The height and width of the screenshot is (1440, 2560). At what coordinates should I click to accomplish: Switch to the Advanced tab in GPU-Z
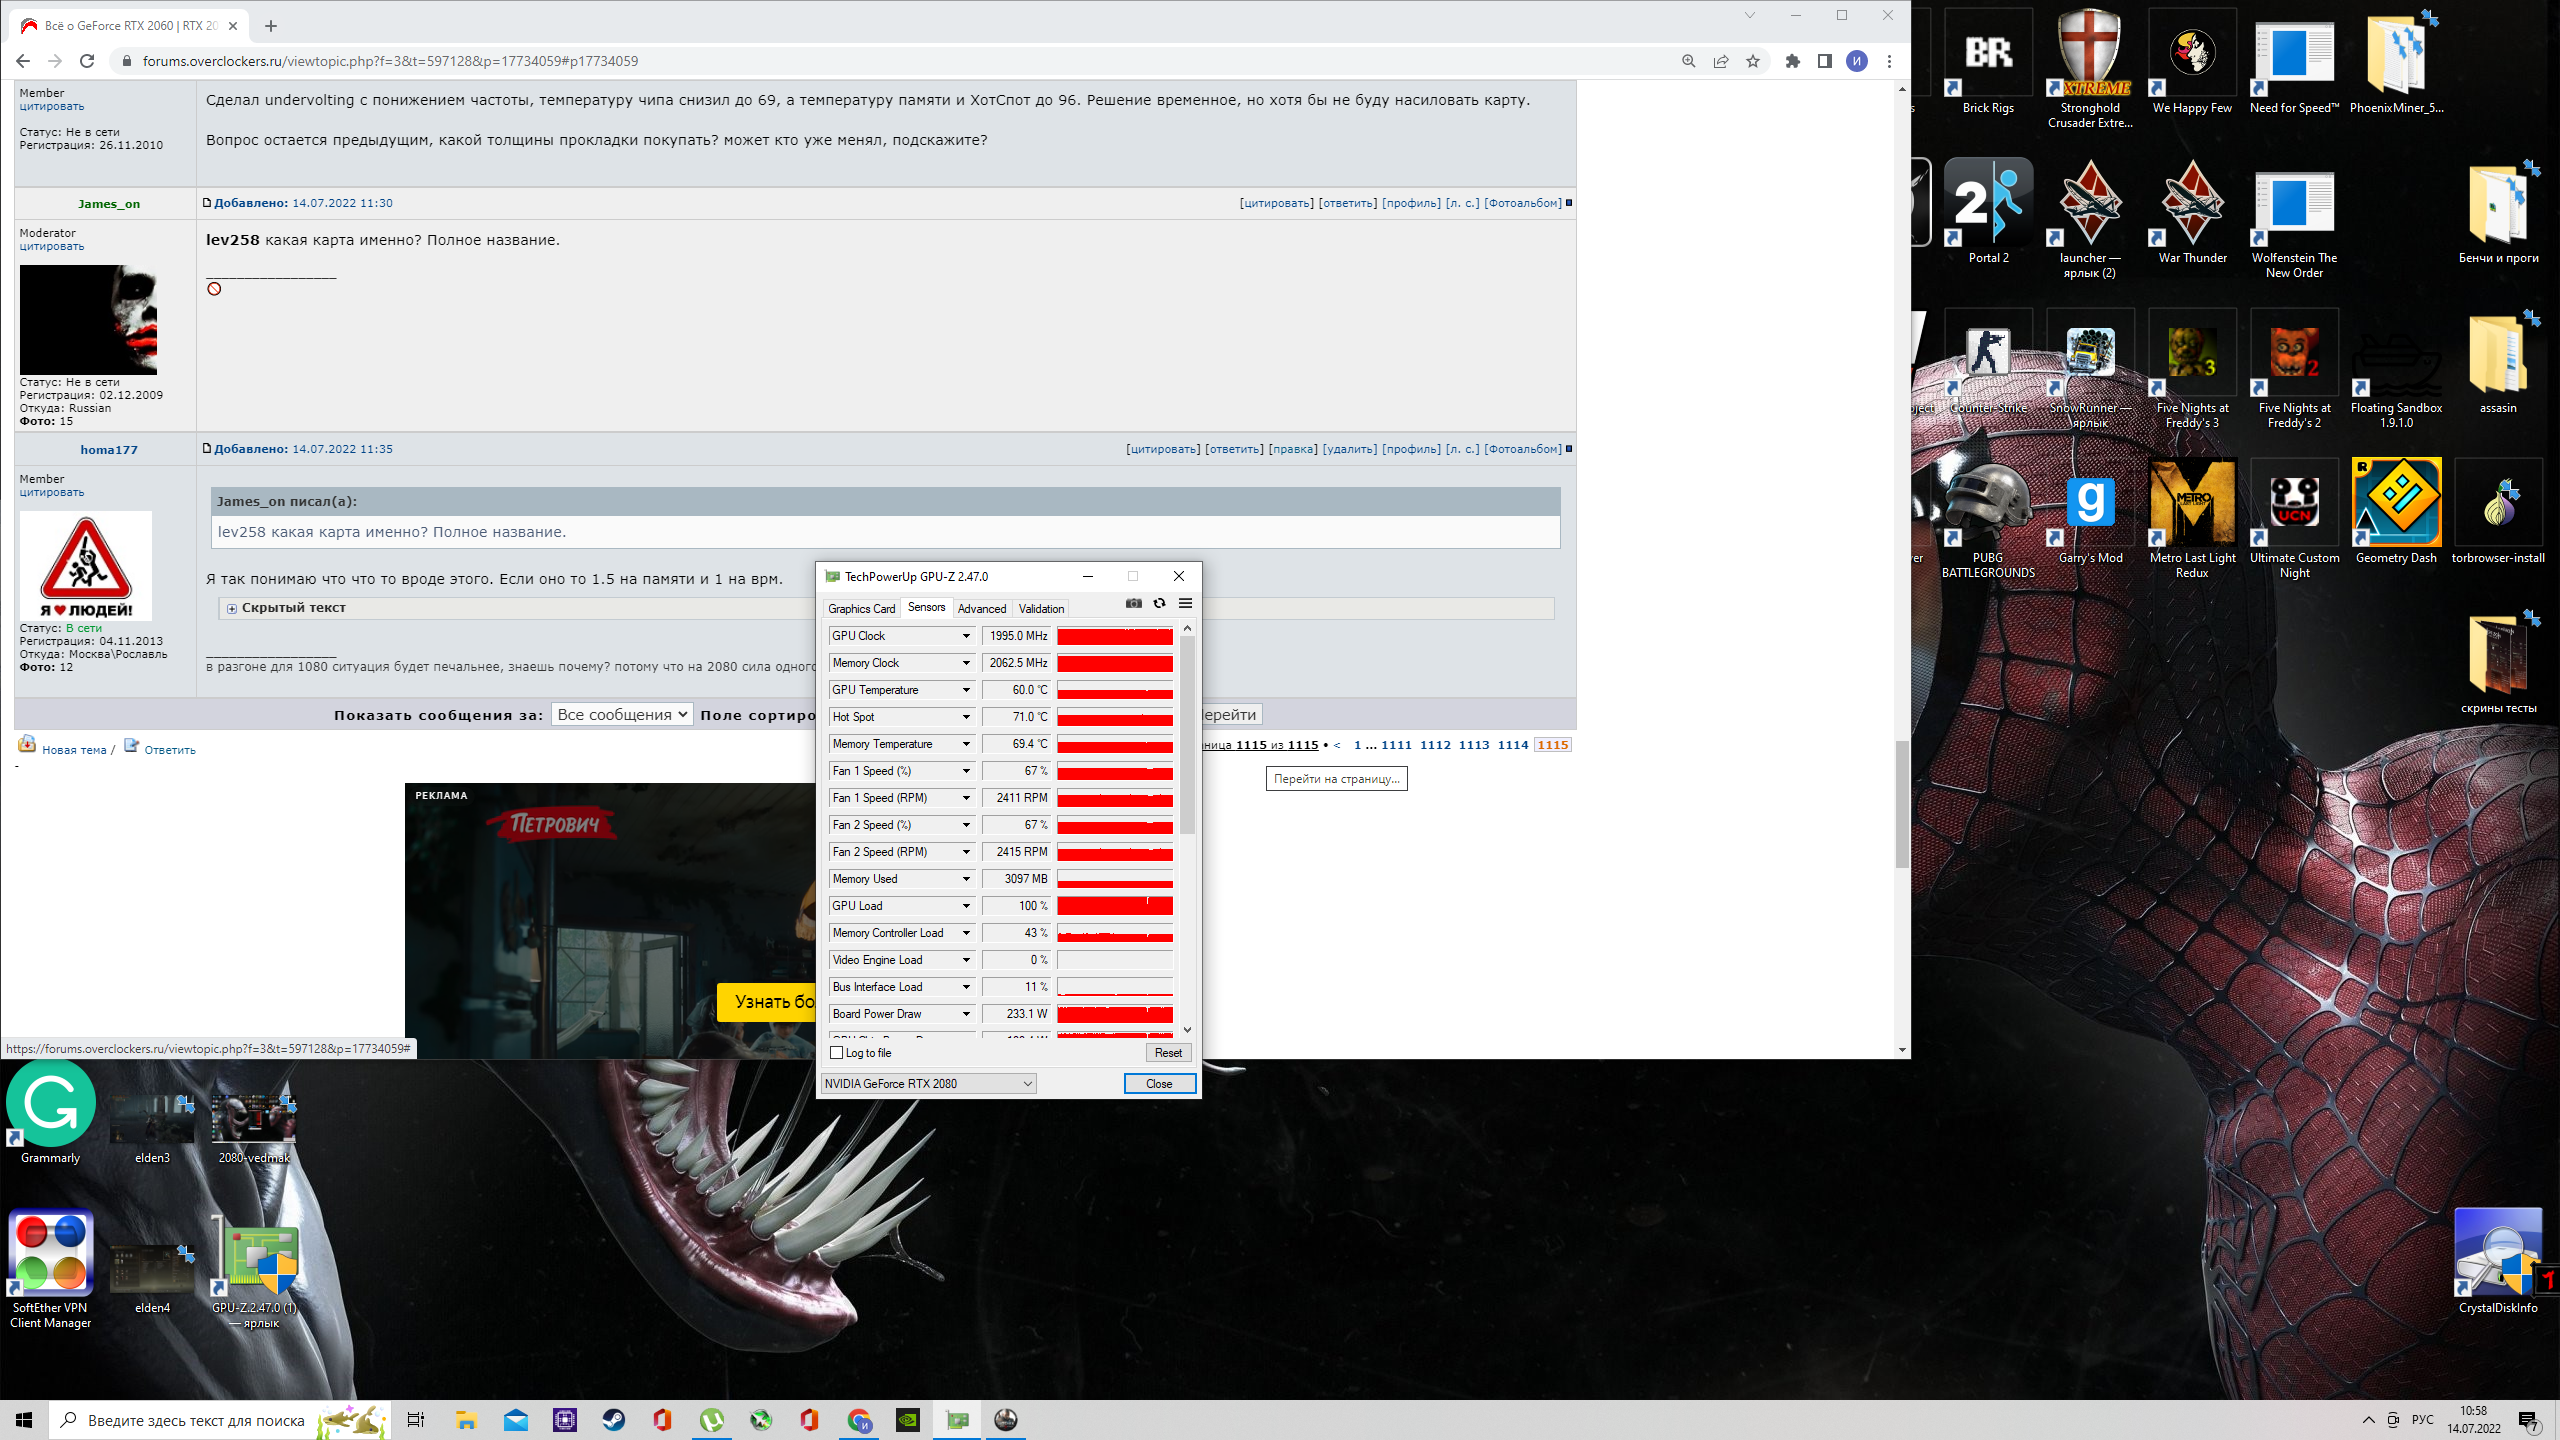coord(981,608)
